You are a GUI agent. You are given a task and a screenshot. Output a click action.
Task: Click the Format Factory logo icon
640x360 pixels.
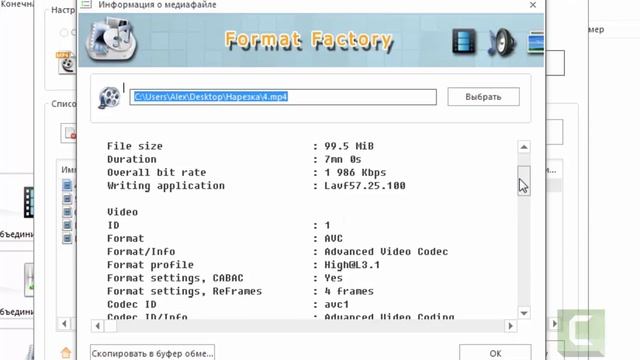[x=111, y=40]
